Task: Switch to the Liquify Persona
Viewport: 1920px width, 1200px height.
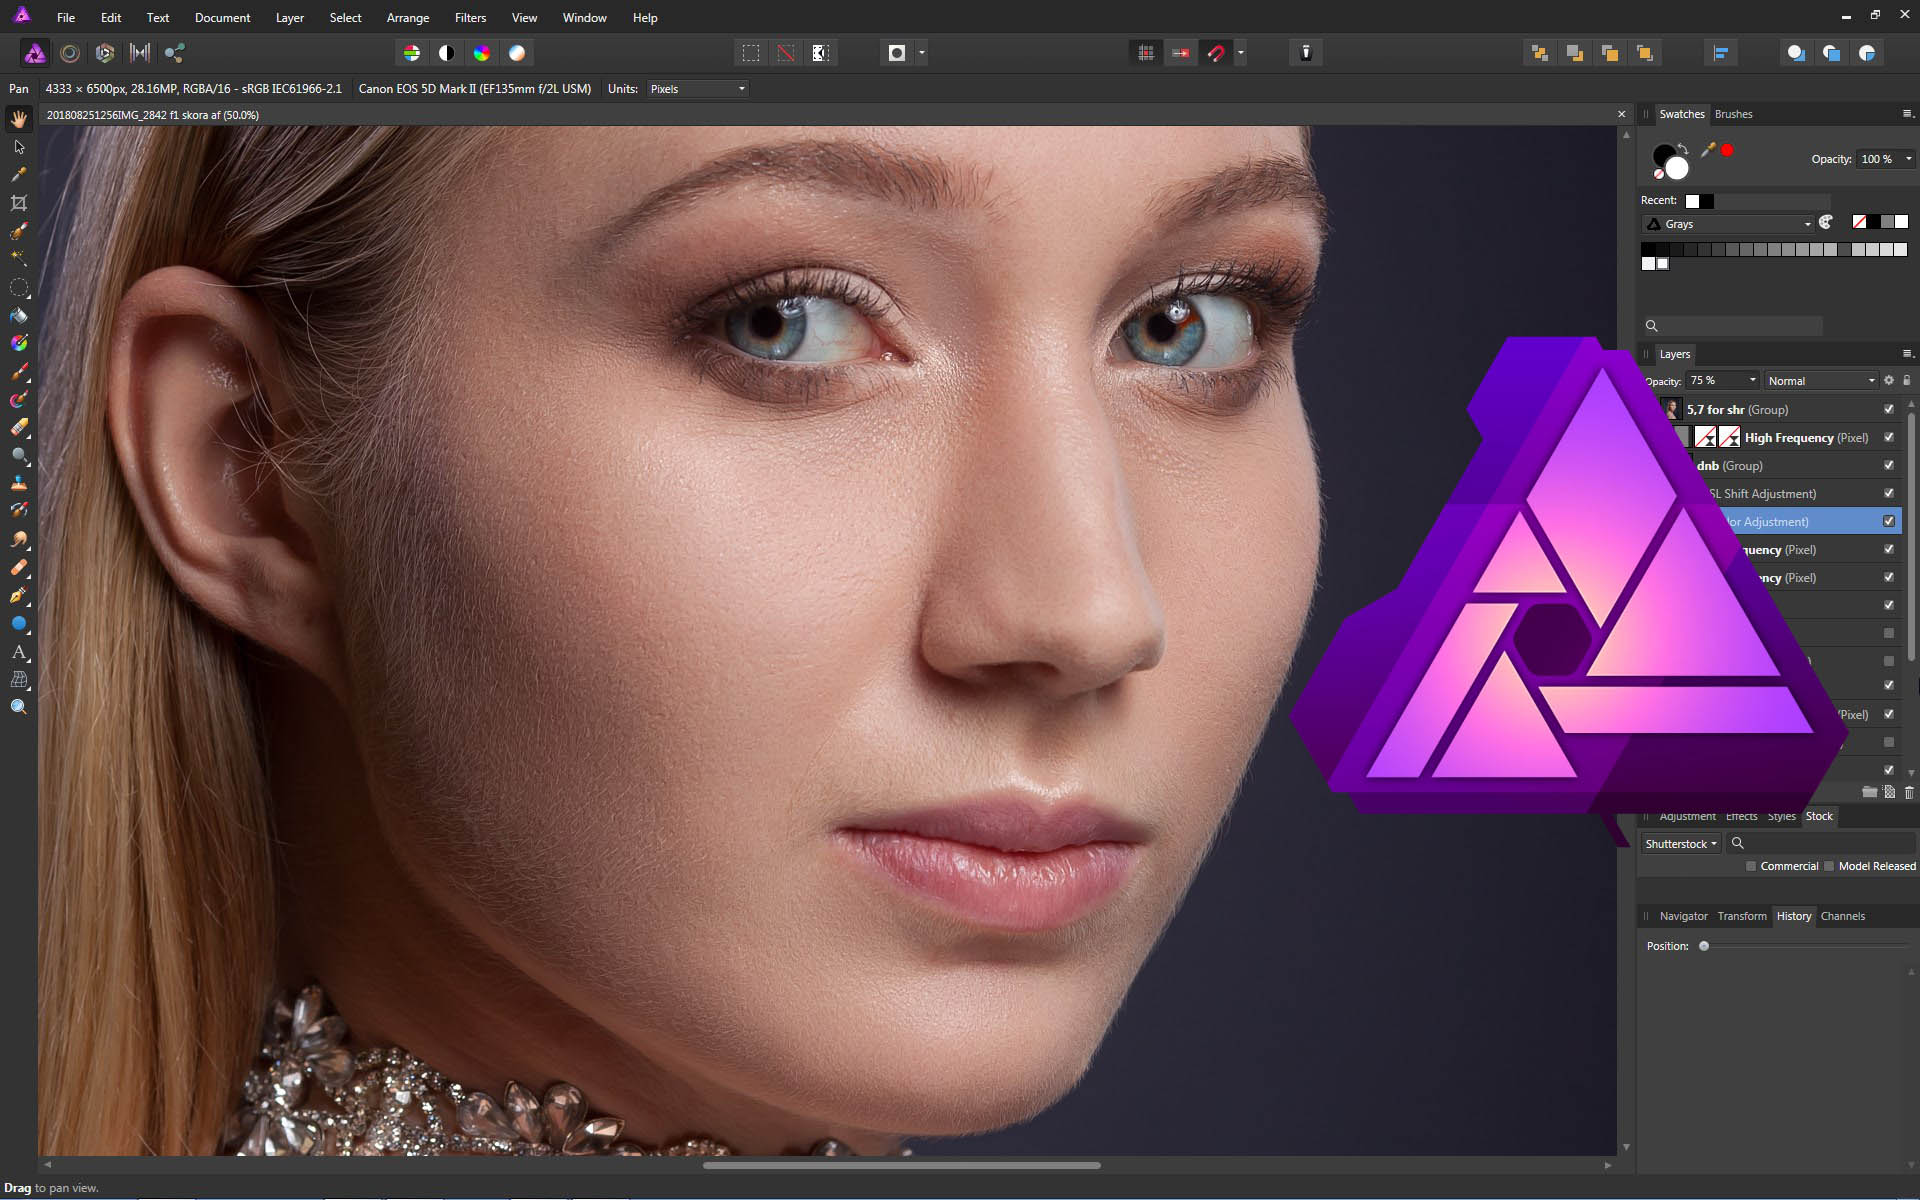Action: pos(70,53)
